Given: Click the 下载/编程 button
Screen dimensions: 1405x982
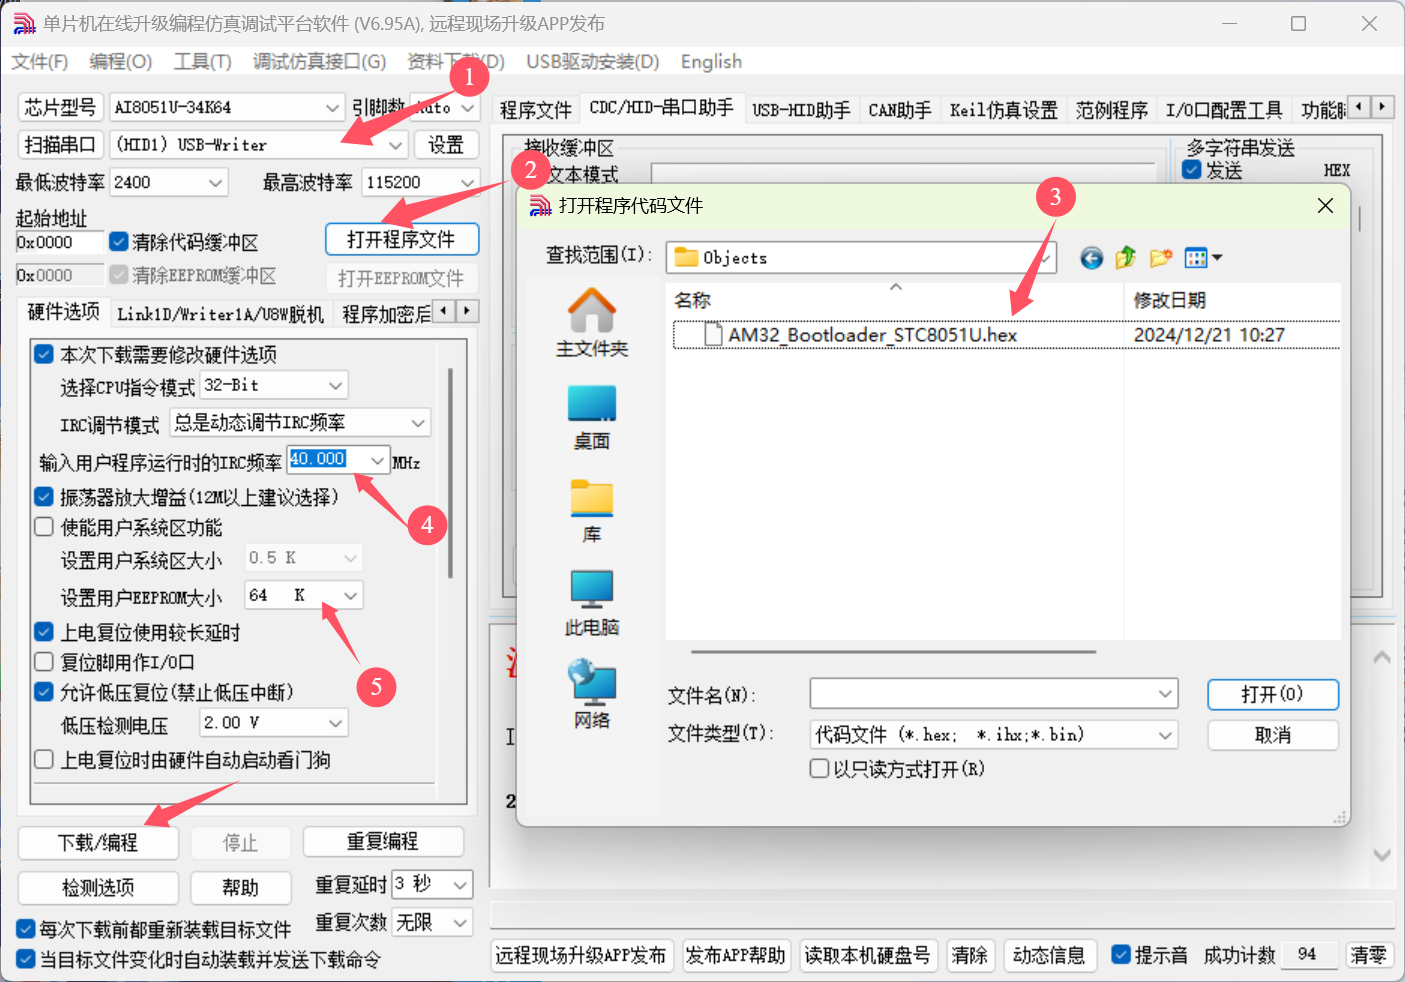Looking at the screenshot, I should point(98,842).
